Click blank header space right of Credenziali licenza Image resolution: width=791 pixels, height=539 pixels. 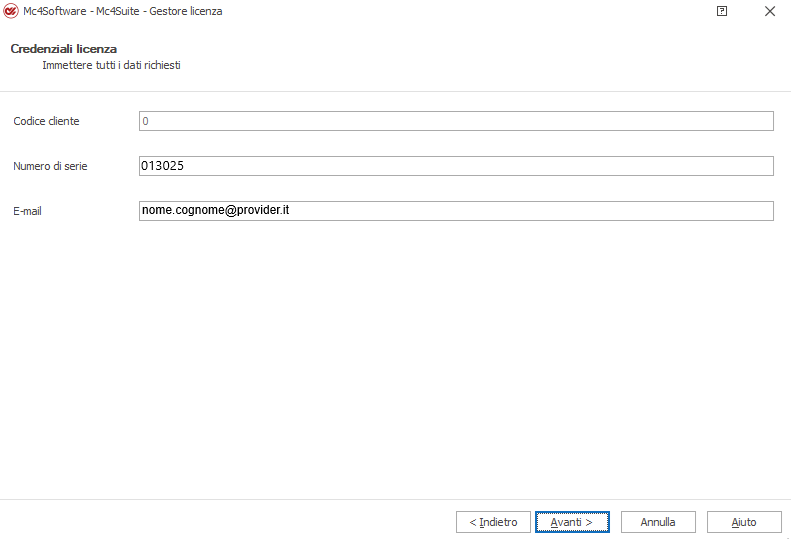tap(450, 55)
